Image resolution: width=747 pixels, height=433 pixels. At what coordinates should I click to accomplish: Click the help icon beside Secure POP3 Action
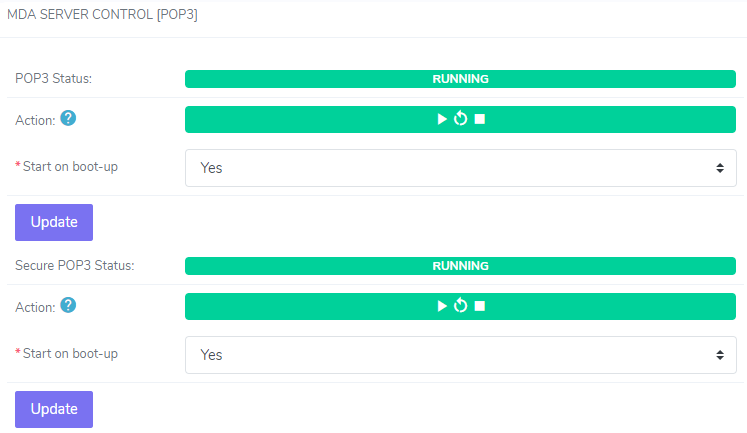(68, 305)
